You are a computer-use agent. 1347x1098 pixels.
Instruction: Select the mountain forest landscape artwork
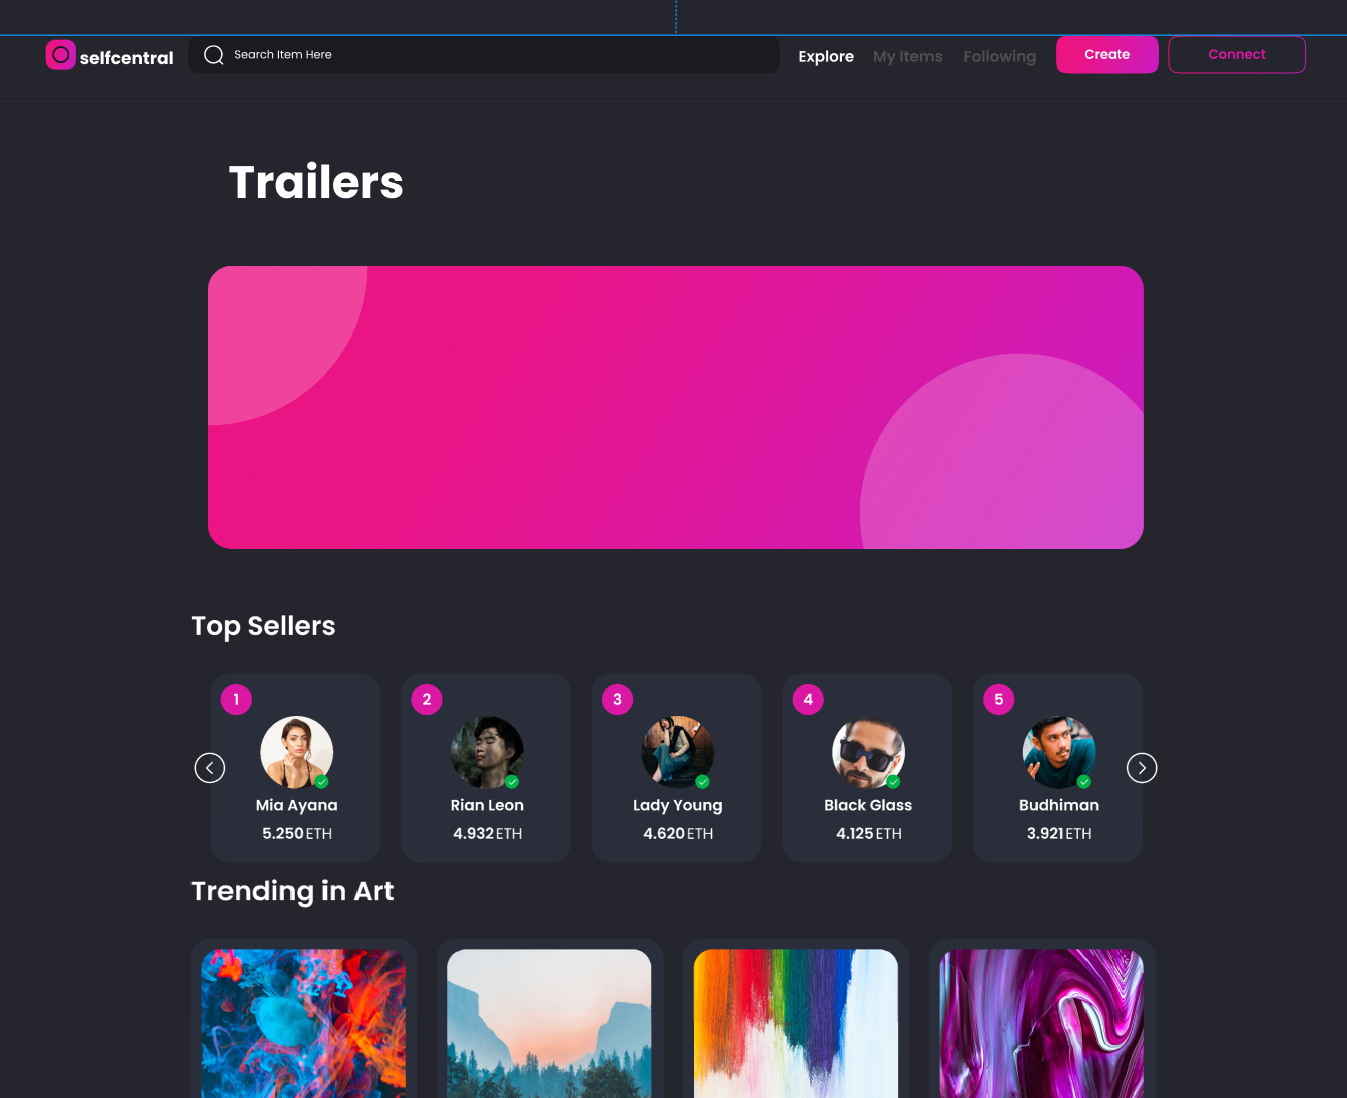click(x=549, y=1022)
